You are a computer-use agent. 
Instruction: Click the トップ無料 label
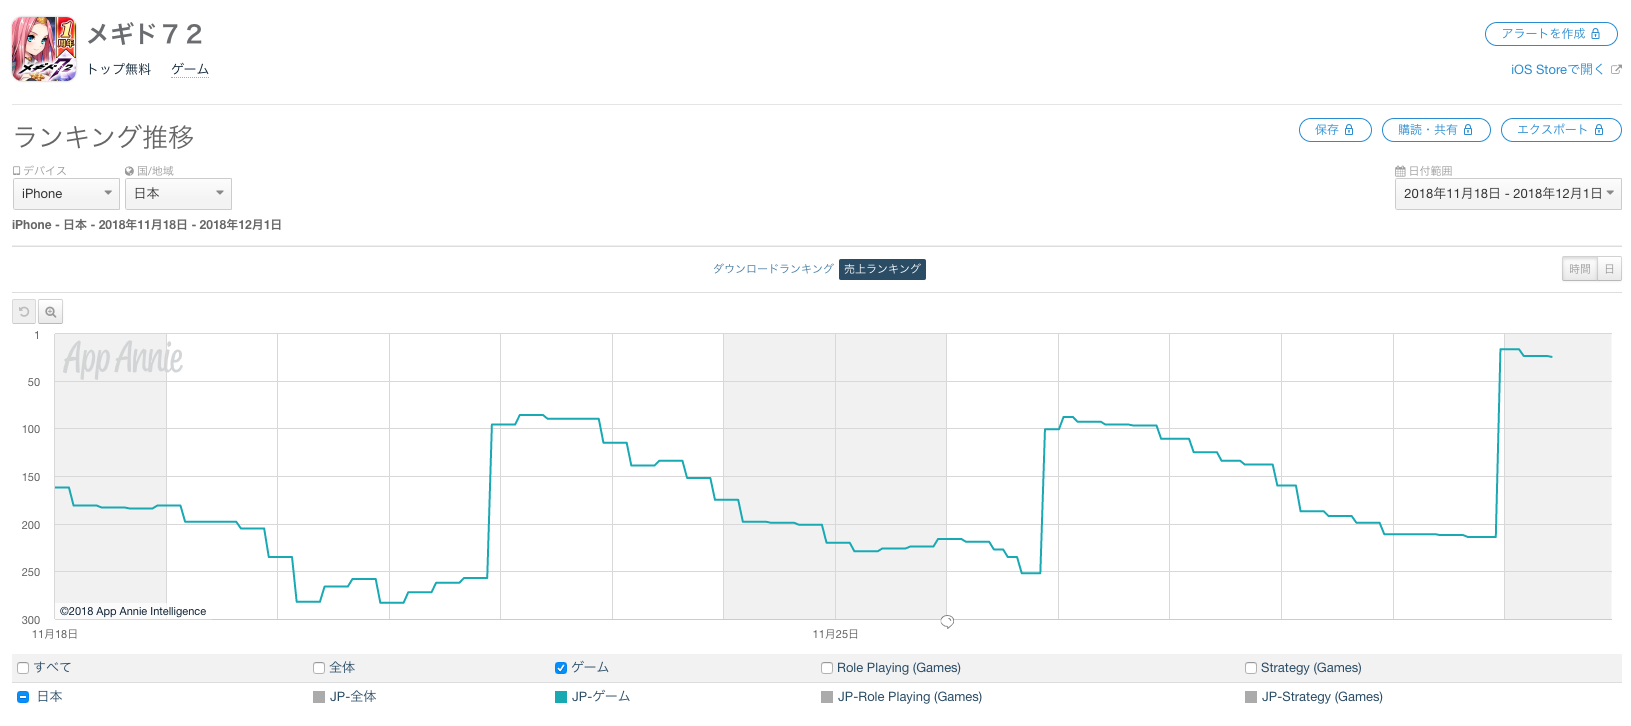(x=119, y=69)
